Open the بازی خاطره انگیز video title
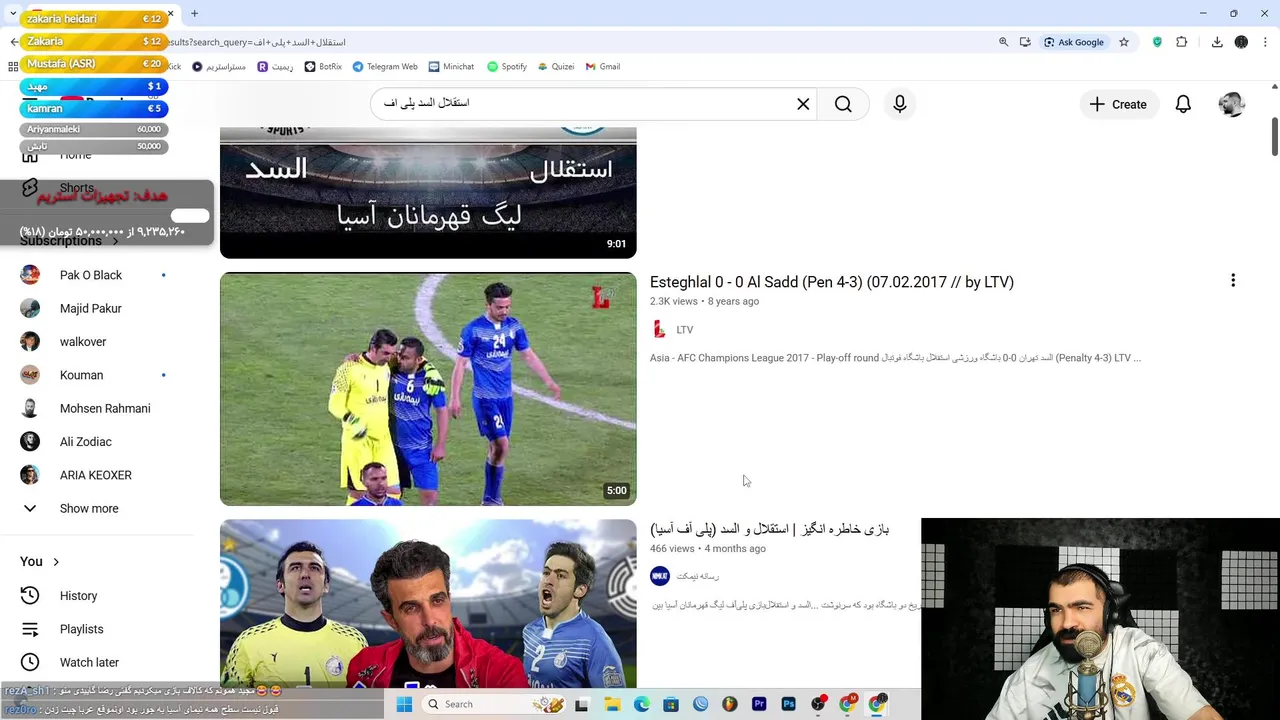 (770, 529)
